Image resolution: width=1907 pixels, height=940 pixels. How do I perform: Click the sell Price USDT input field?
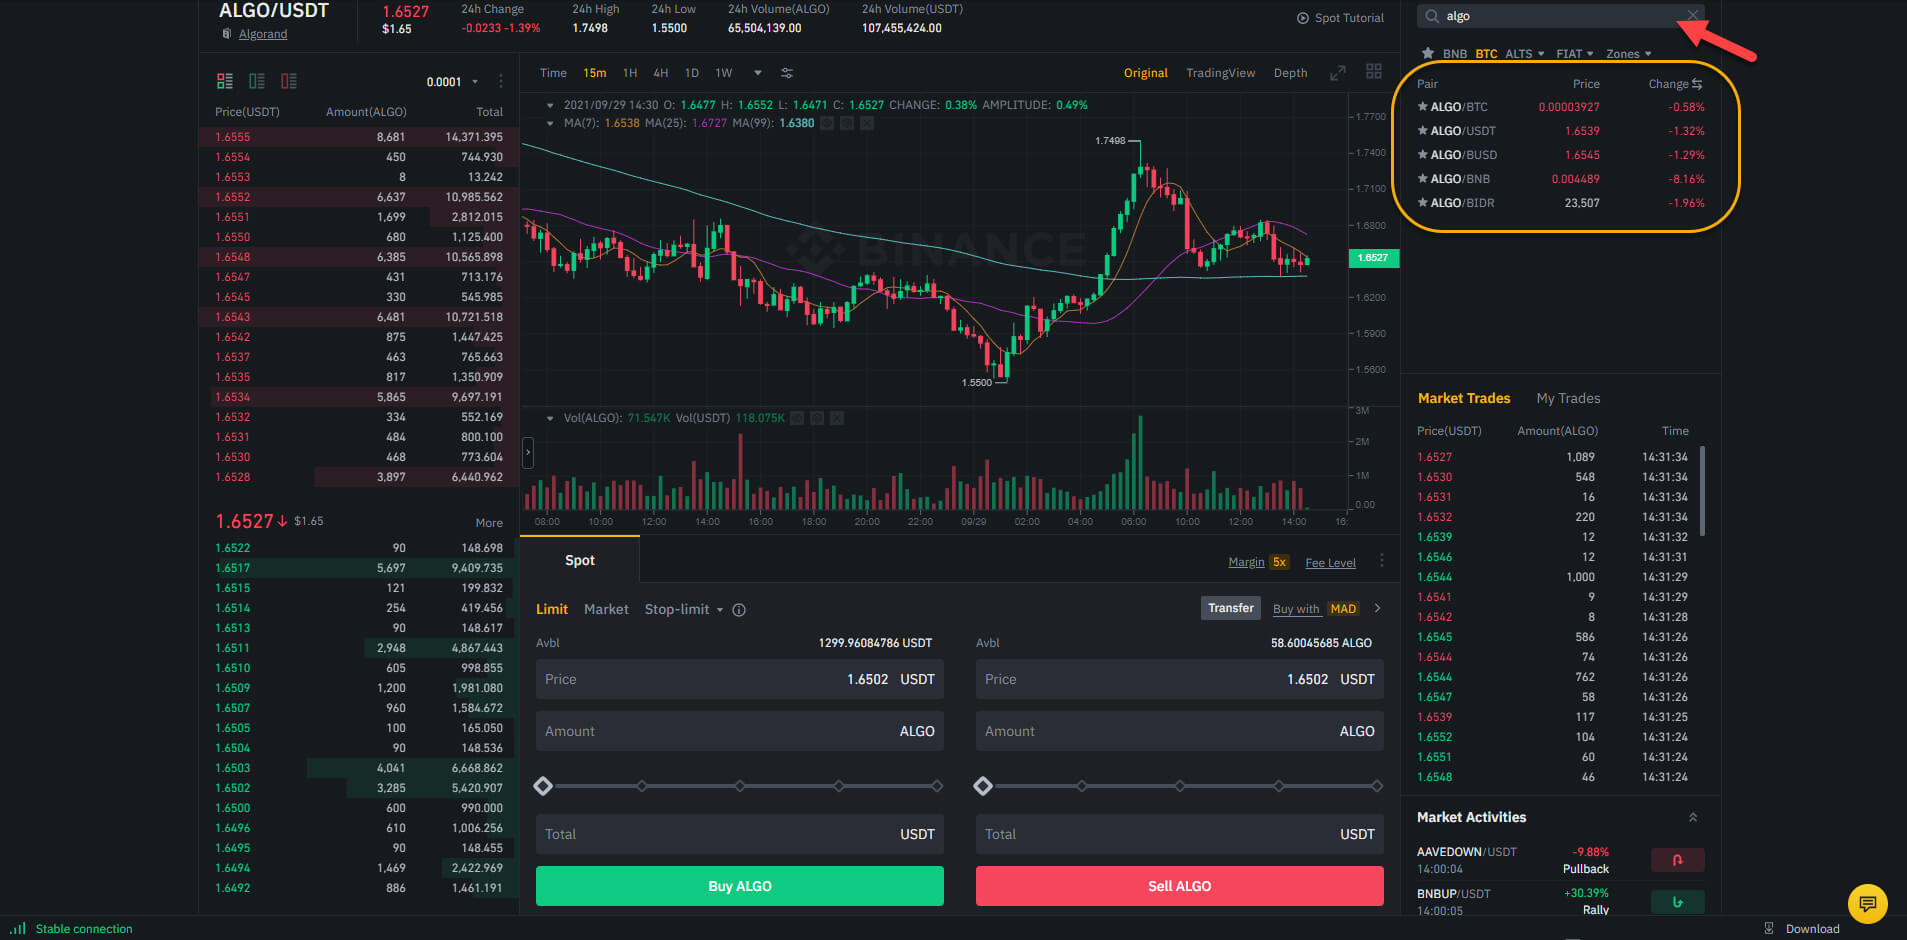point(1180,679)
